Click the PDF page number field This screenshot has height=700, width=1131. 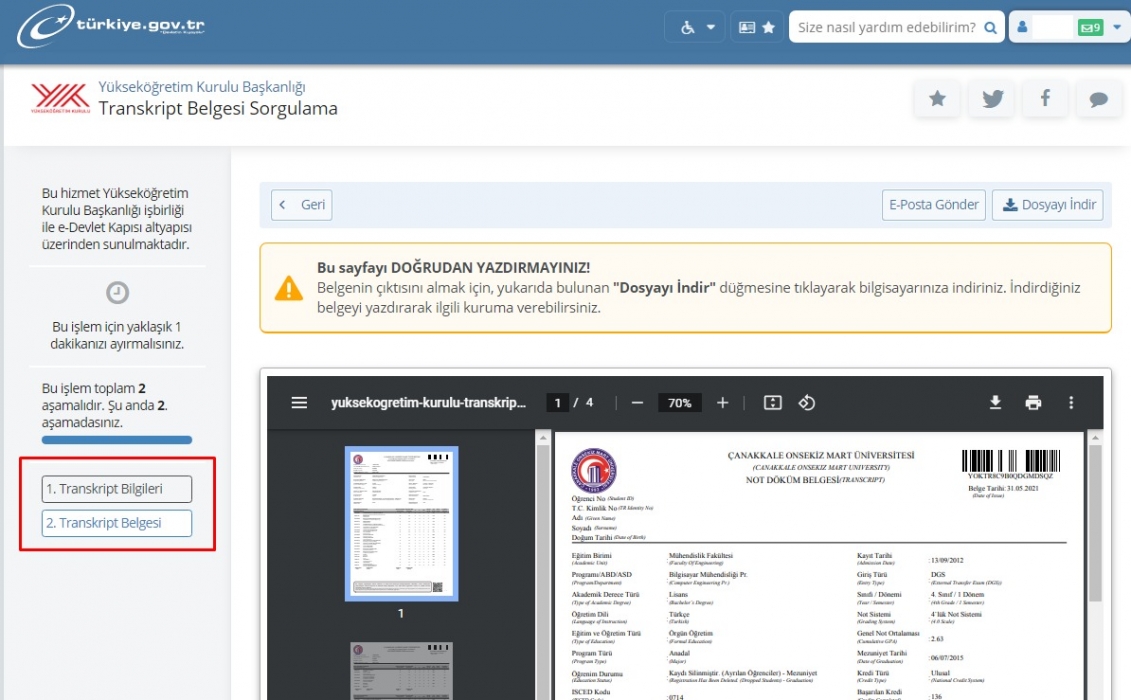point(558,403)
